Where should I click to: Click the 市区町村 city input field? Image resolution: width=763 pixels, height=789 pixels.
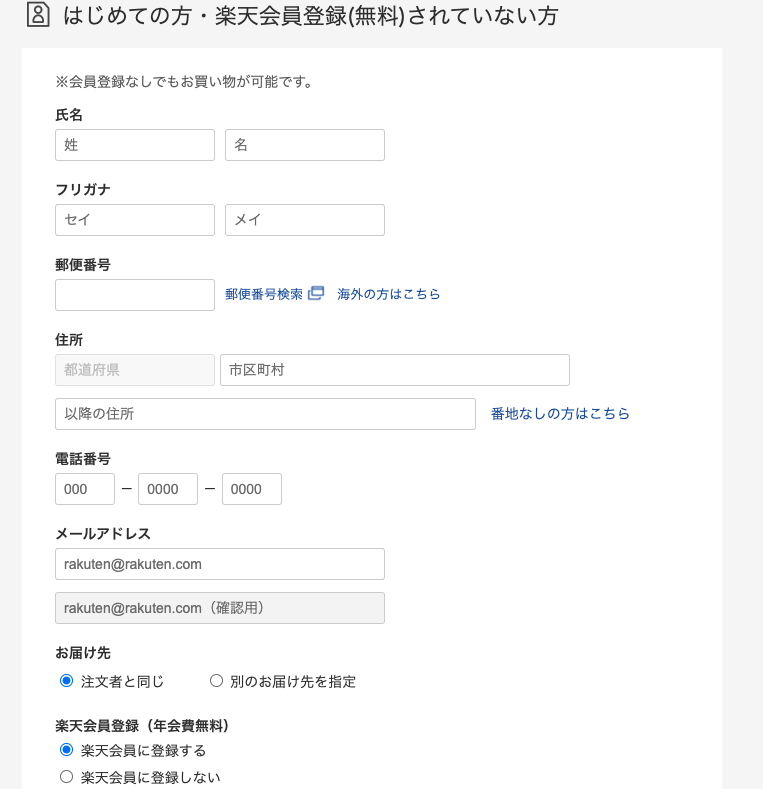395,370
